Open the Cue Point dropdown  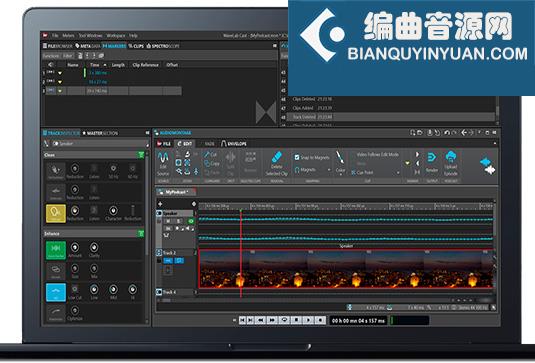click(375, 173)
